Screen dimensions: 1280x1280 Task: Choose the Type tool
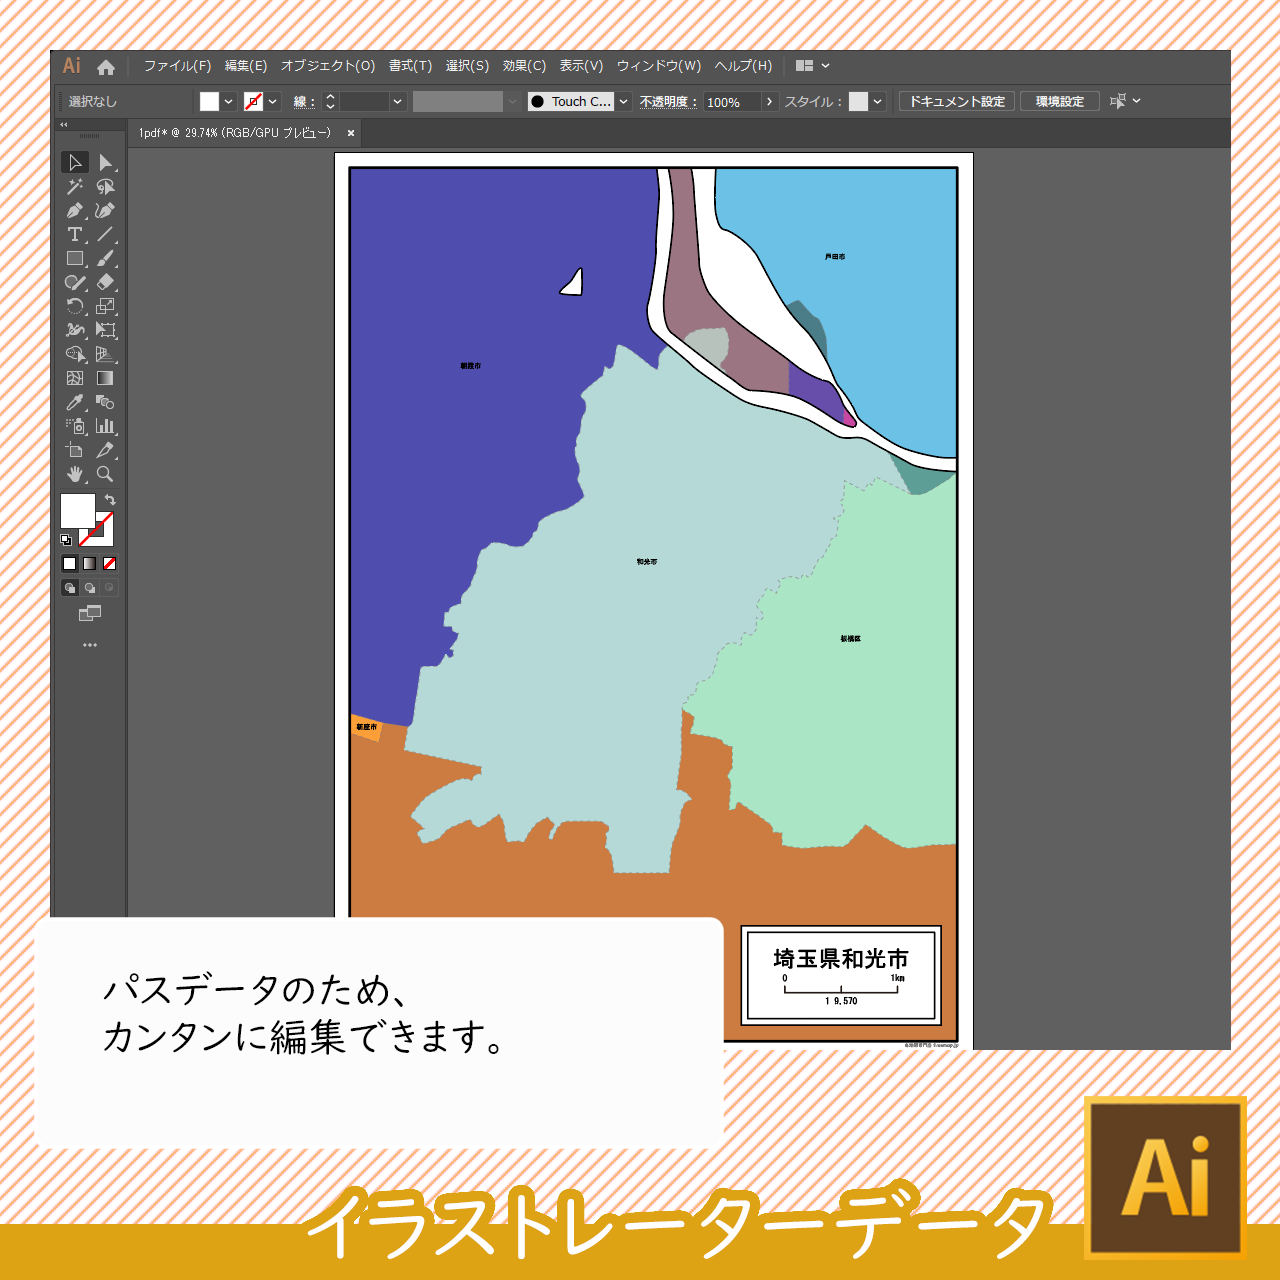(75, 235)
